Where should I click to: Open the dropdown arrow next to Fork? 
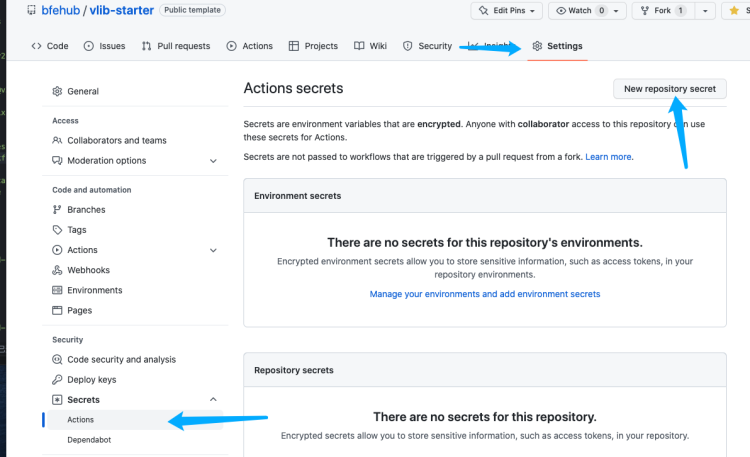click(705, 11)
